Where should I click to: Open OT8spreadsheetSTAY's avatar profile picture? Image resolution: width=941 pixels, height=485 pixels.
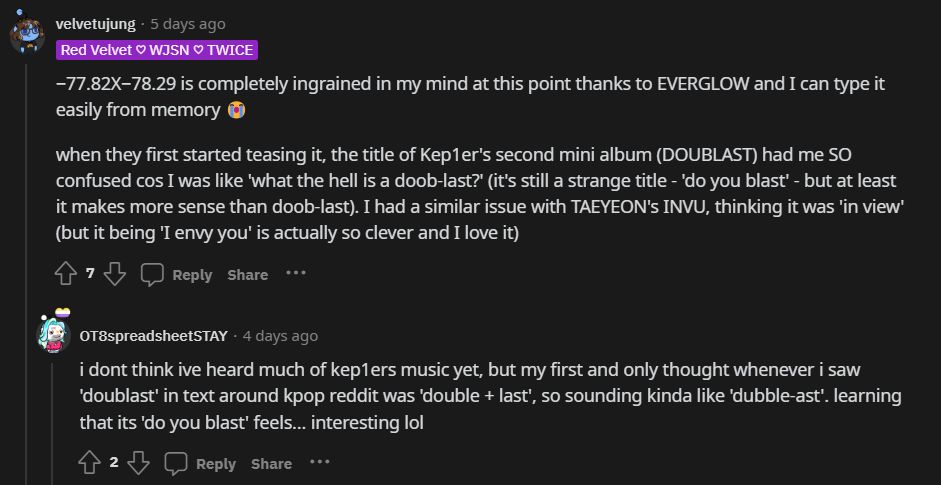pyautogui.click(x=54, y=335)
